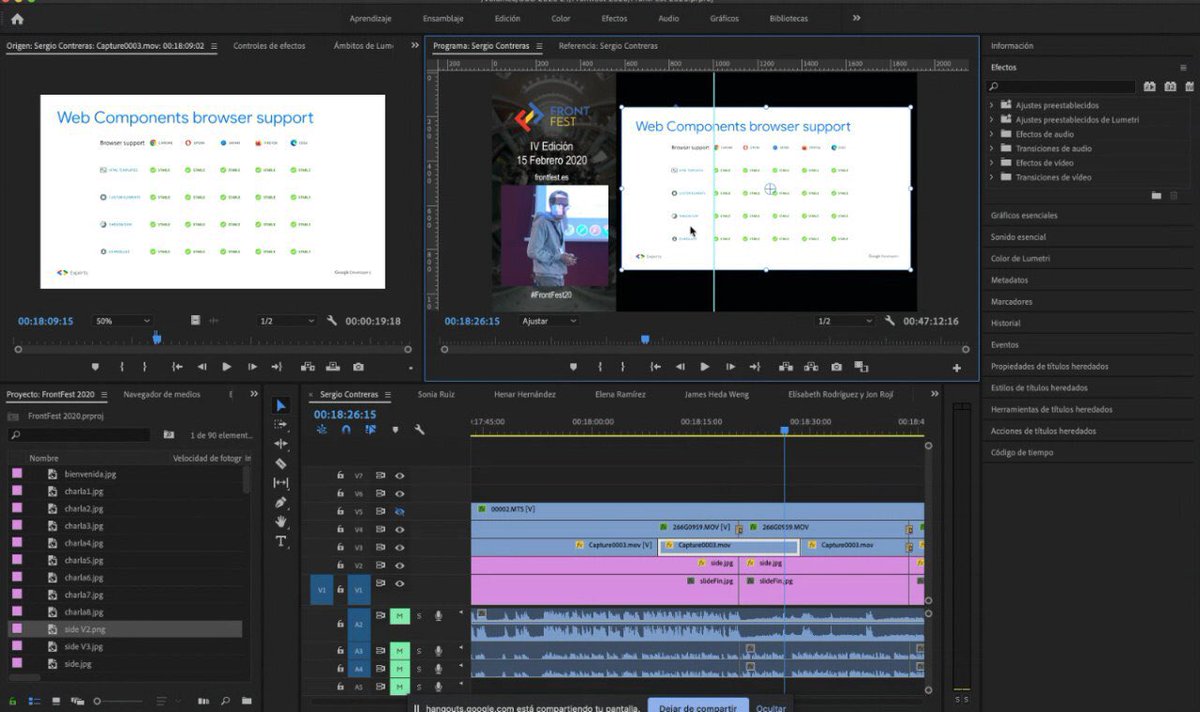
Task: Select the Selection arrow tool
Action: [x=281, y=405]
